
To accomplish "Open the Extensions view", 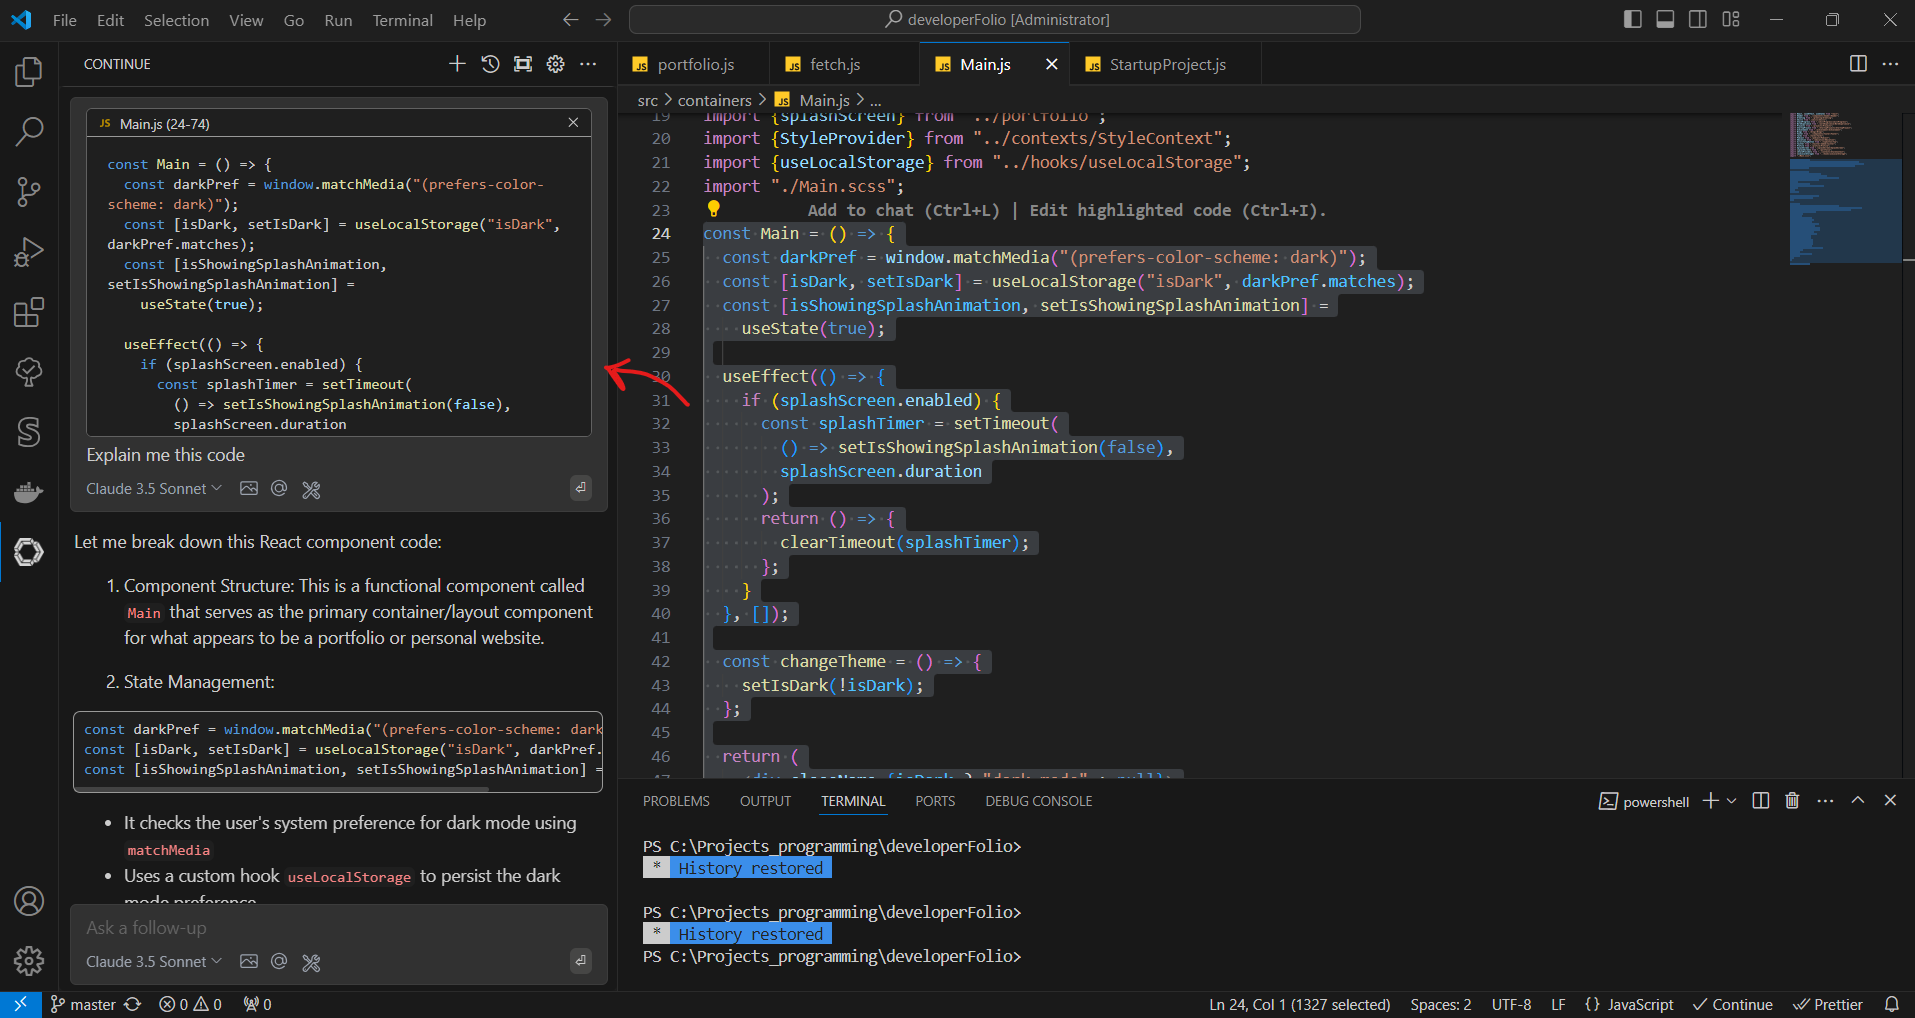I will click(29, 312).
